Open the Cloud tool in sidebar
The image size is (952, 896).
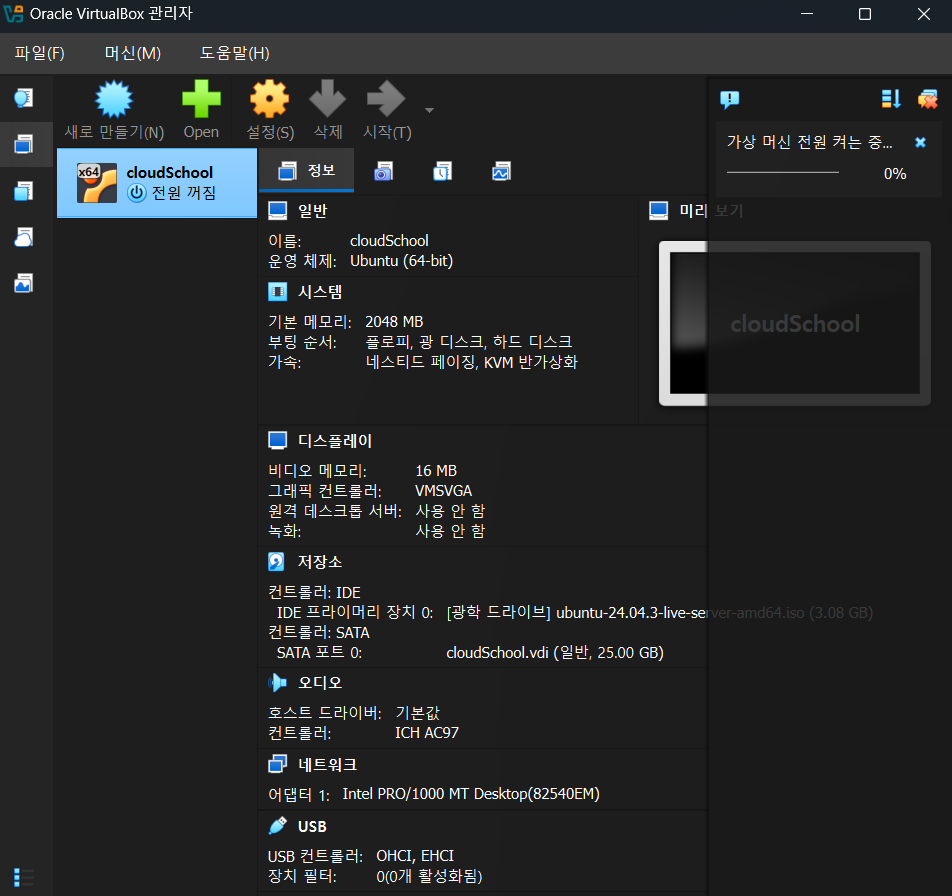[24, 237]
